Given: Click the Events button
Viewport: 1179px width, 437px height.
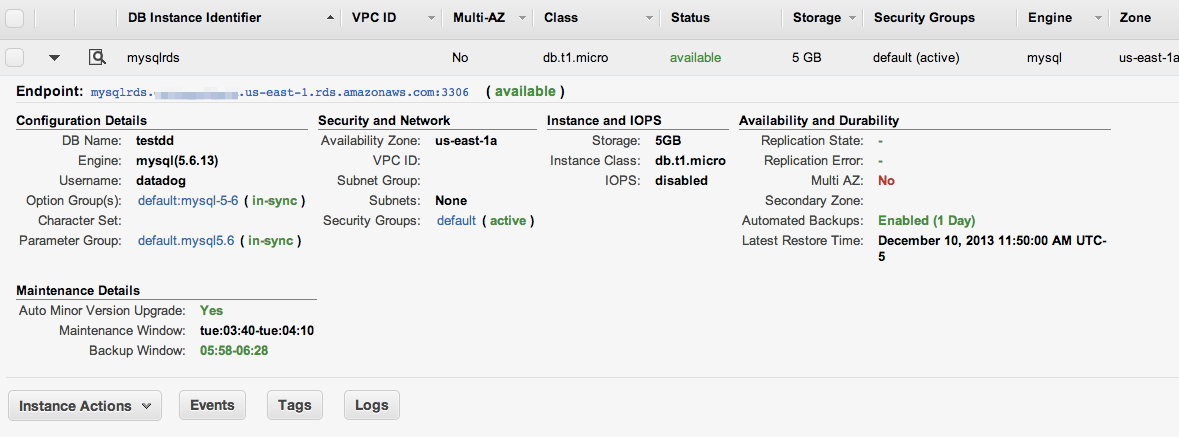Looking at the screenshot, I should coord(212,405).
